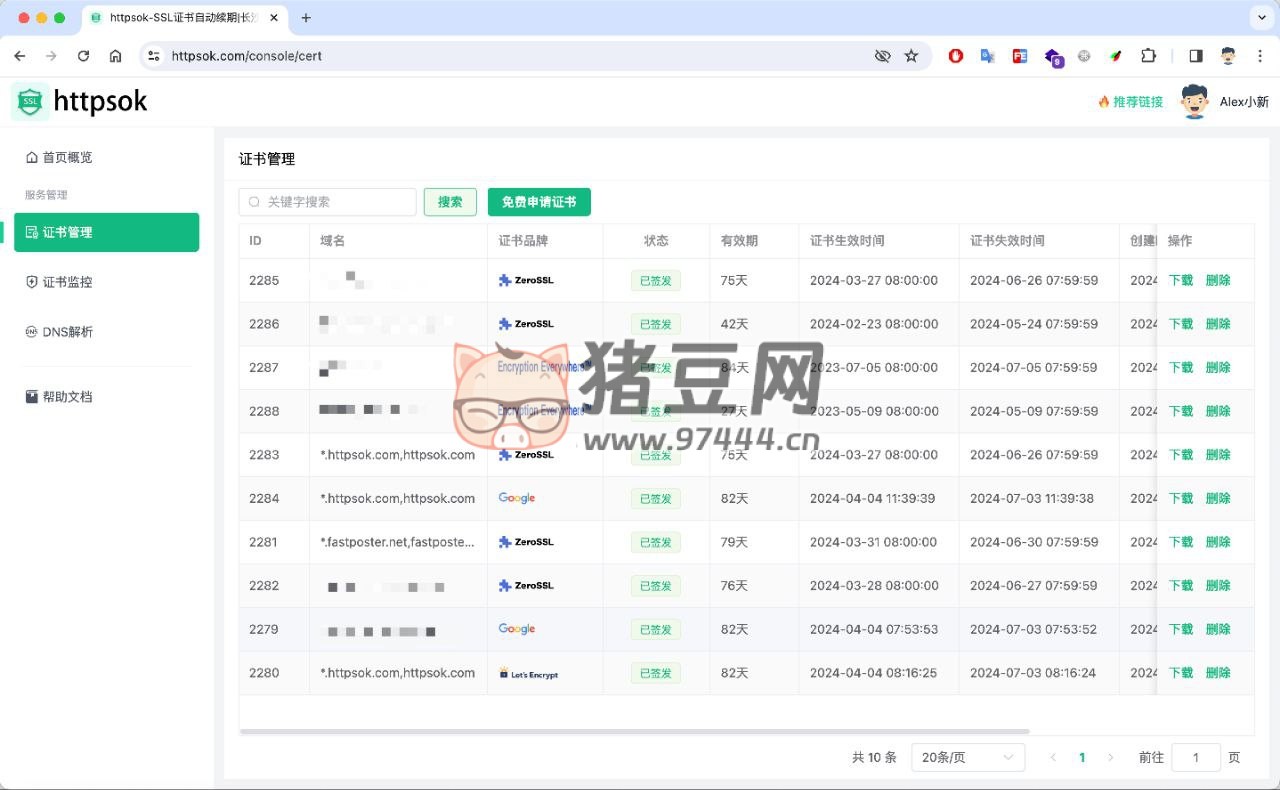Screen dimensions: 1280x790
Task: Bookmark this page with the star icon
Action: 911,56
